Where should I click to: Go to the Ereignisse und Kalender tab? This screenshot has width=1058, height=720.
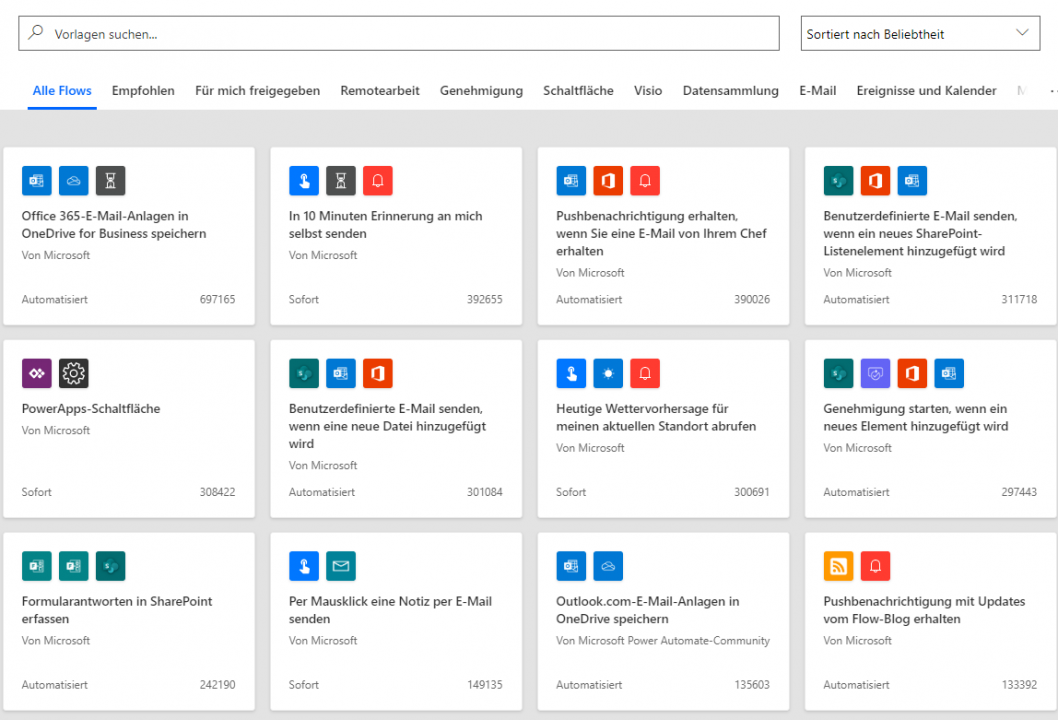point(926,91)
